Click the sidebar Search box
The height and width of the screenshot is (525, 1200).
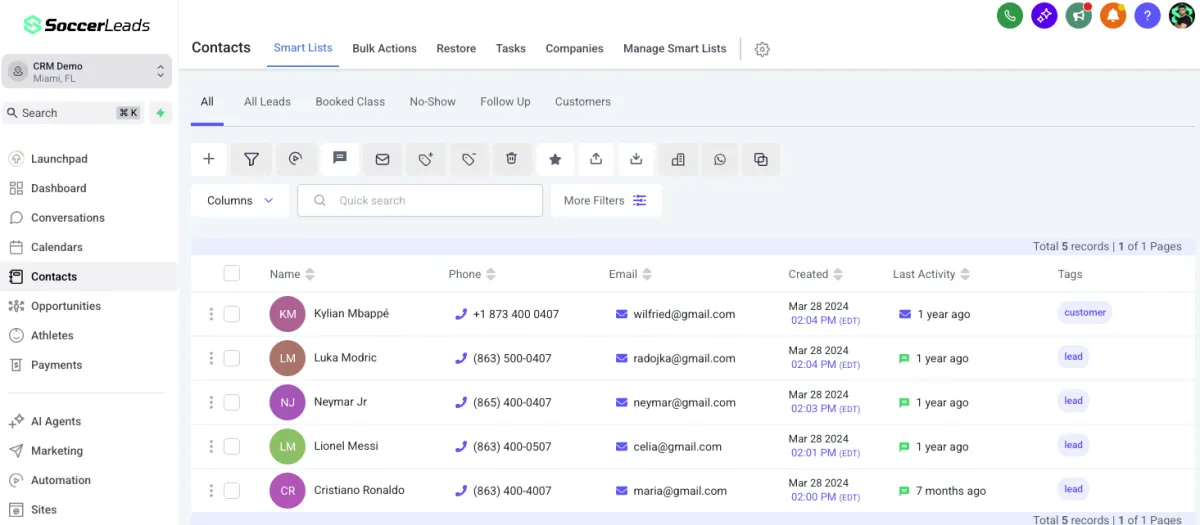pos(73,113)
